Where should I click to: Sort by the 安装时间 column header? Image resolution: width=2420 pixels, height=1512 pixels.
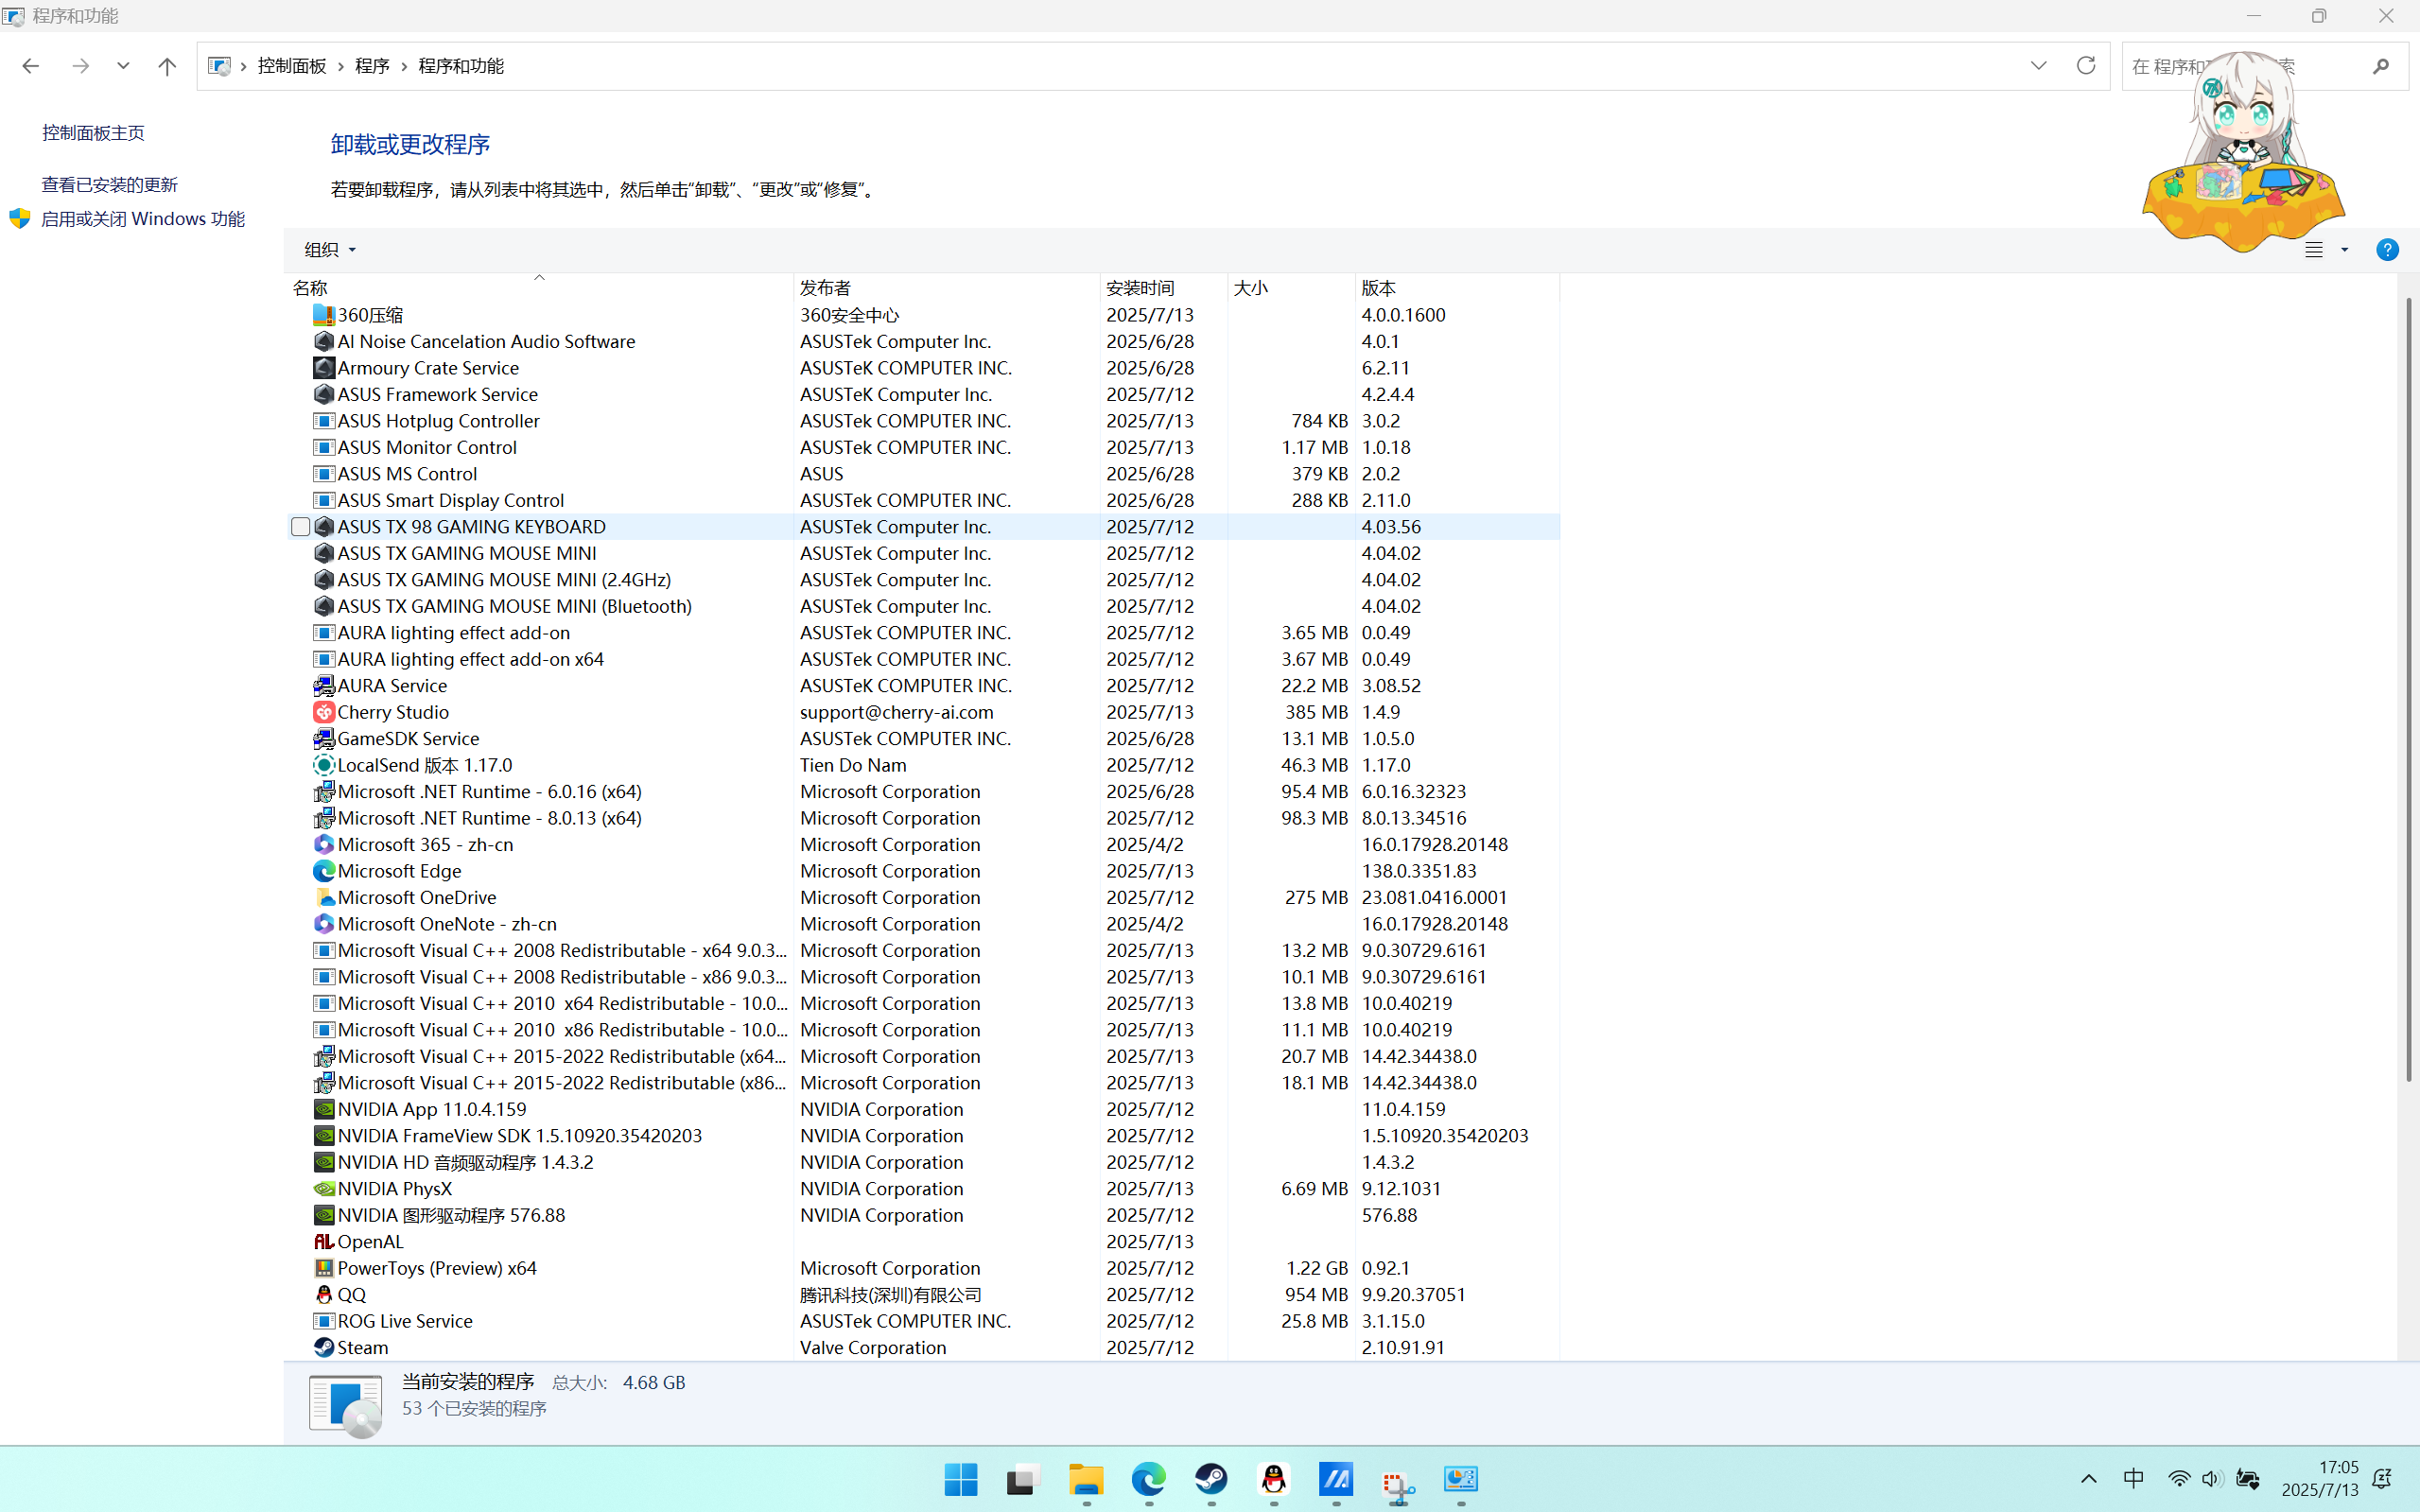click(x=1164, y=288)
